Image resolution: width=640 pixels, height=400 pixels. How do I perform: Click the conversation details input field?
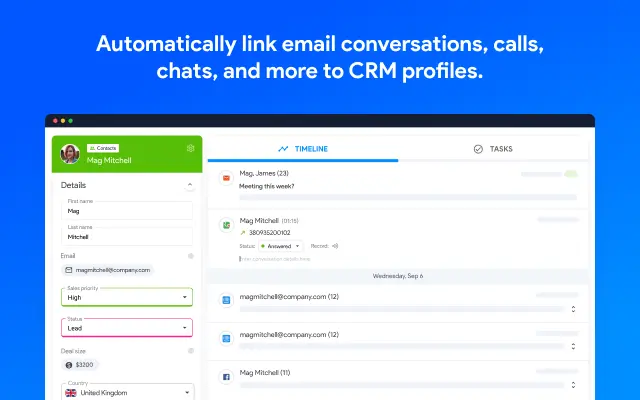[275, 259]
